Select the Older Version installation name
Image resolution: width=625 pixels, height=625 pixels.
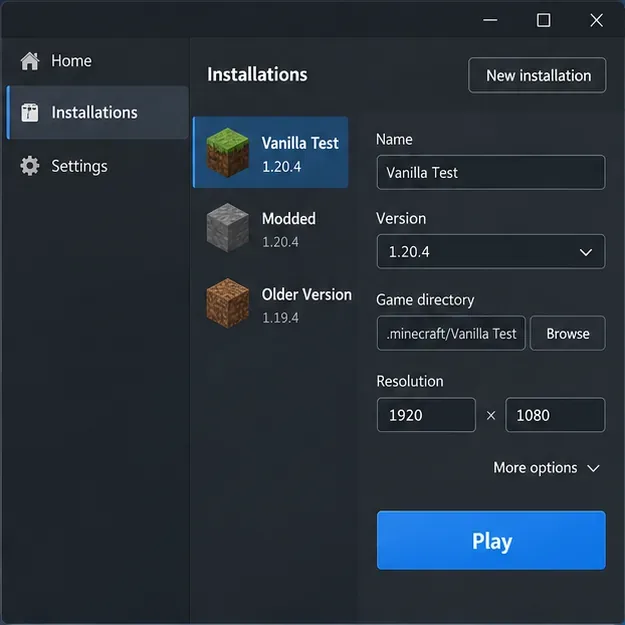[x=307, y=295]
